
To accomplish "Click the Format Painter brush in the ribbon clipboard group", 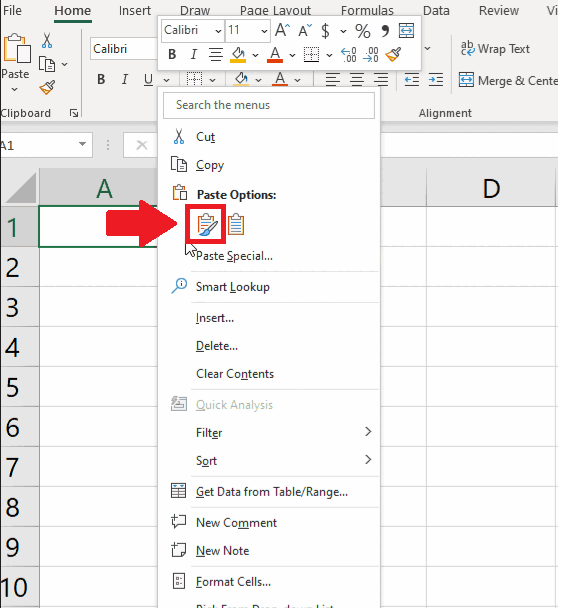I will click(x=47, y=88).
